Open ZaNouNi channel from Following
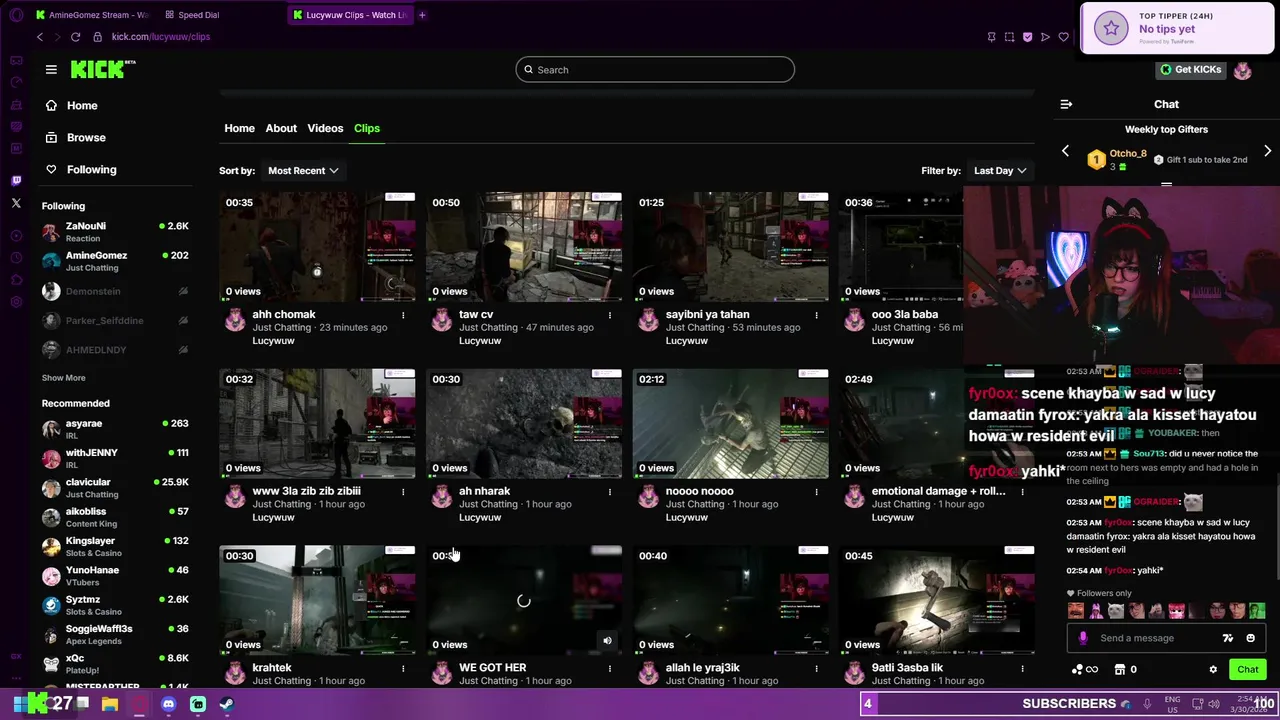This screenshot has height=720, width=1280. pos(115,232)
